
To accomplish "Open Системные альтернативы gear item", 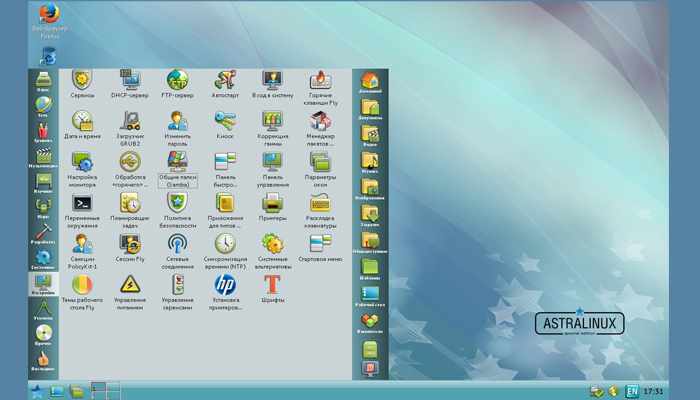I will (x=272, y=251).
